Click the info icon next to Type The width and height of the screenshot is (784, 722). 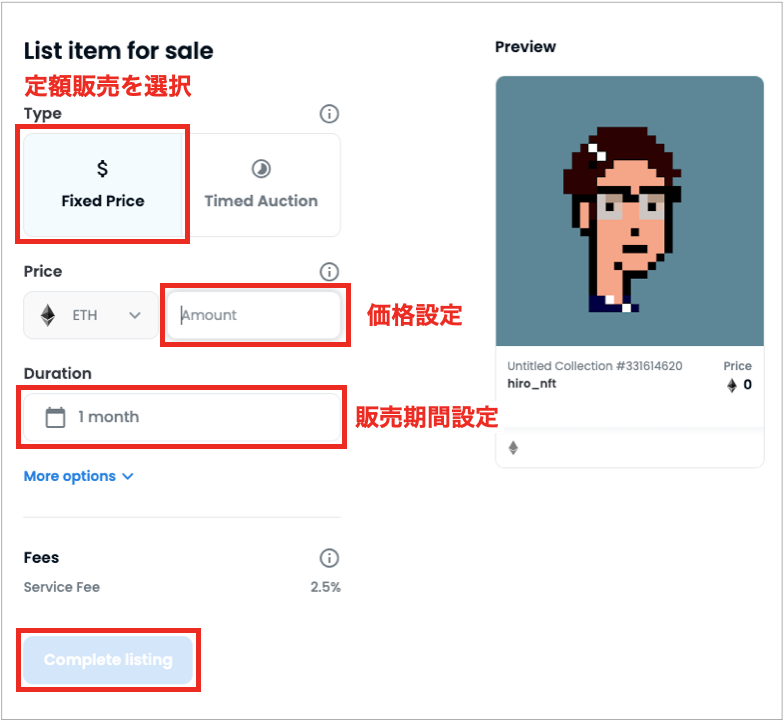click(329, 114)
